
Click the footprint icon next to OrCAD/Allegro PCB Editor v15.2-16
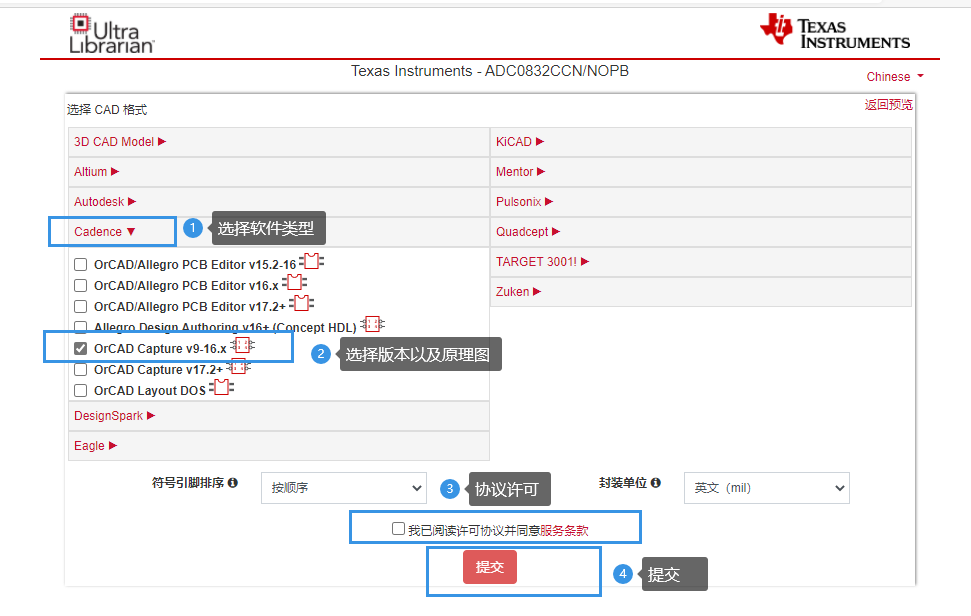click(310, 260)
